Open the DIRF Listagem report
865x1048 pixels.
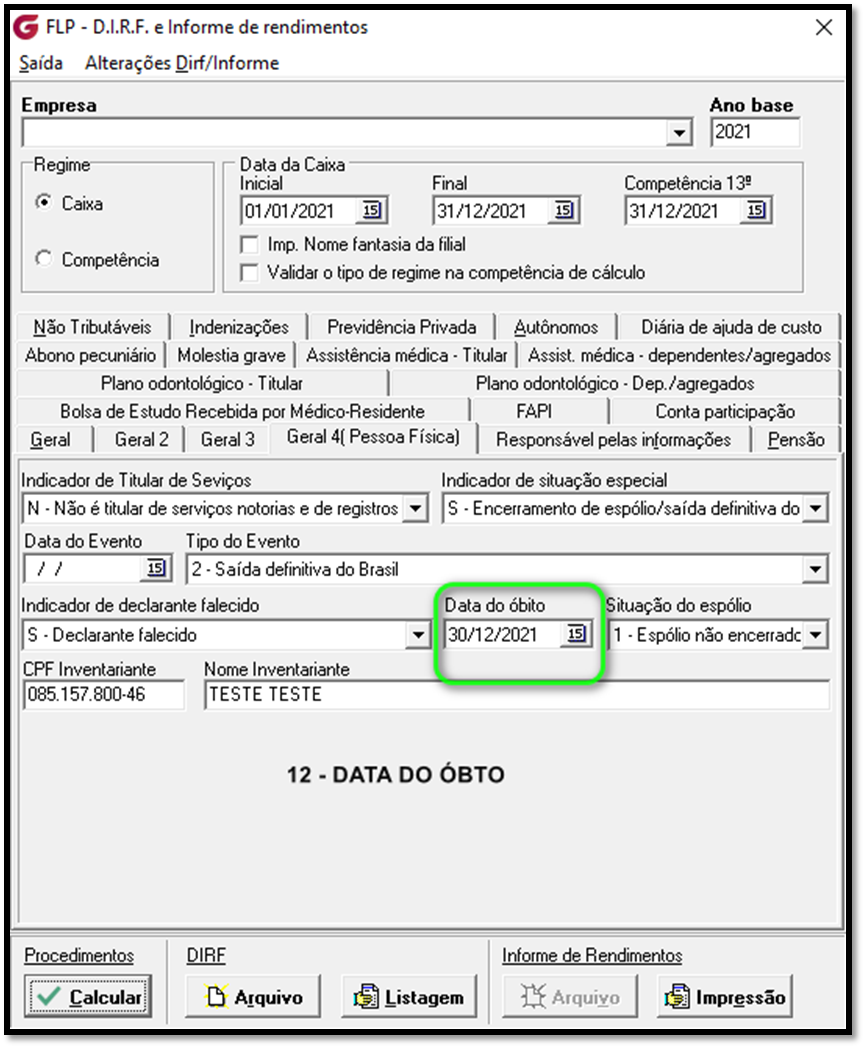(409, 997)
